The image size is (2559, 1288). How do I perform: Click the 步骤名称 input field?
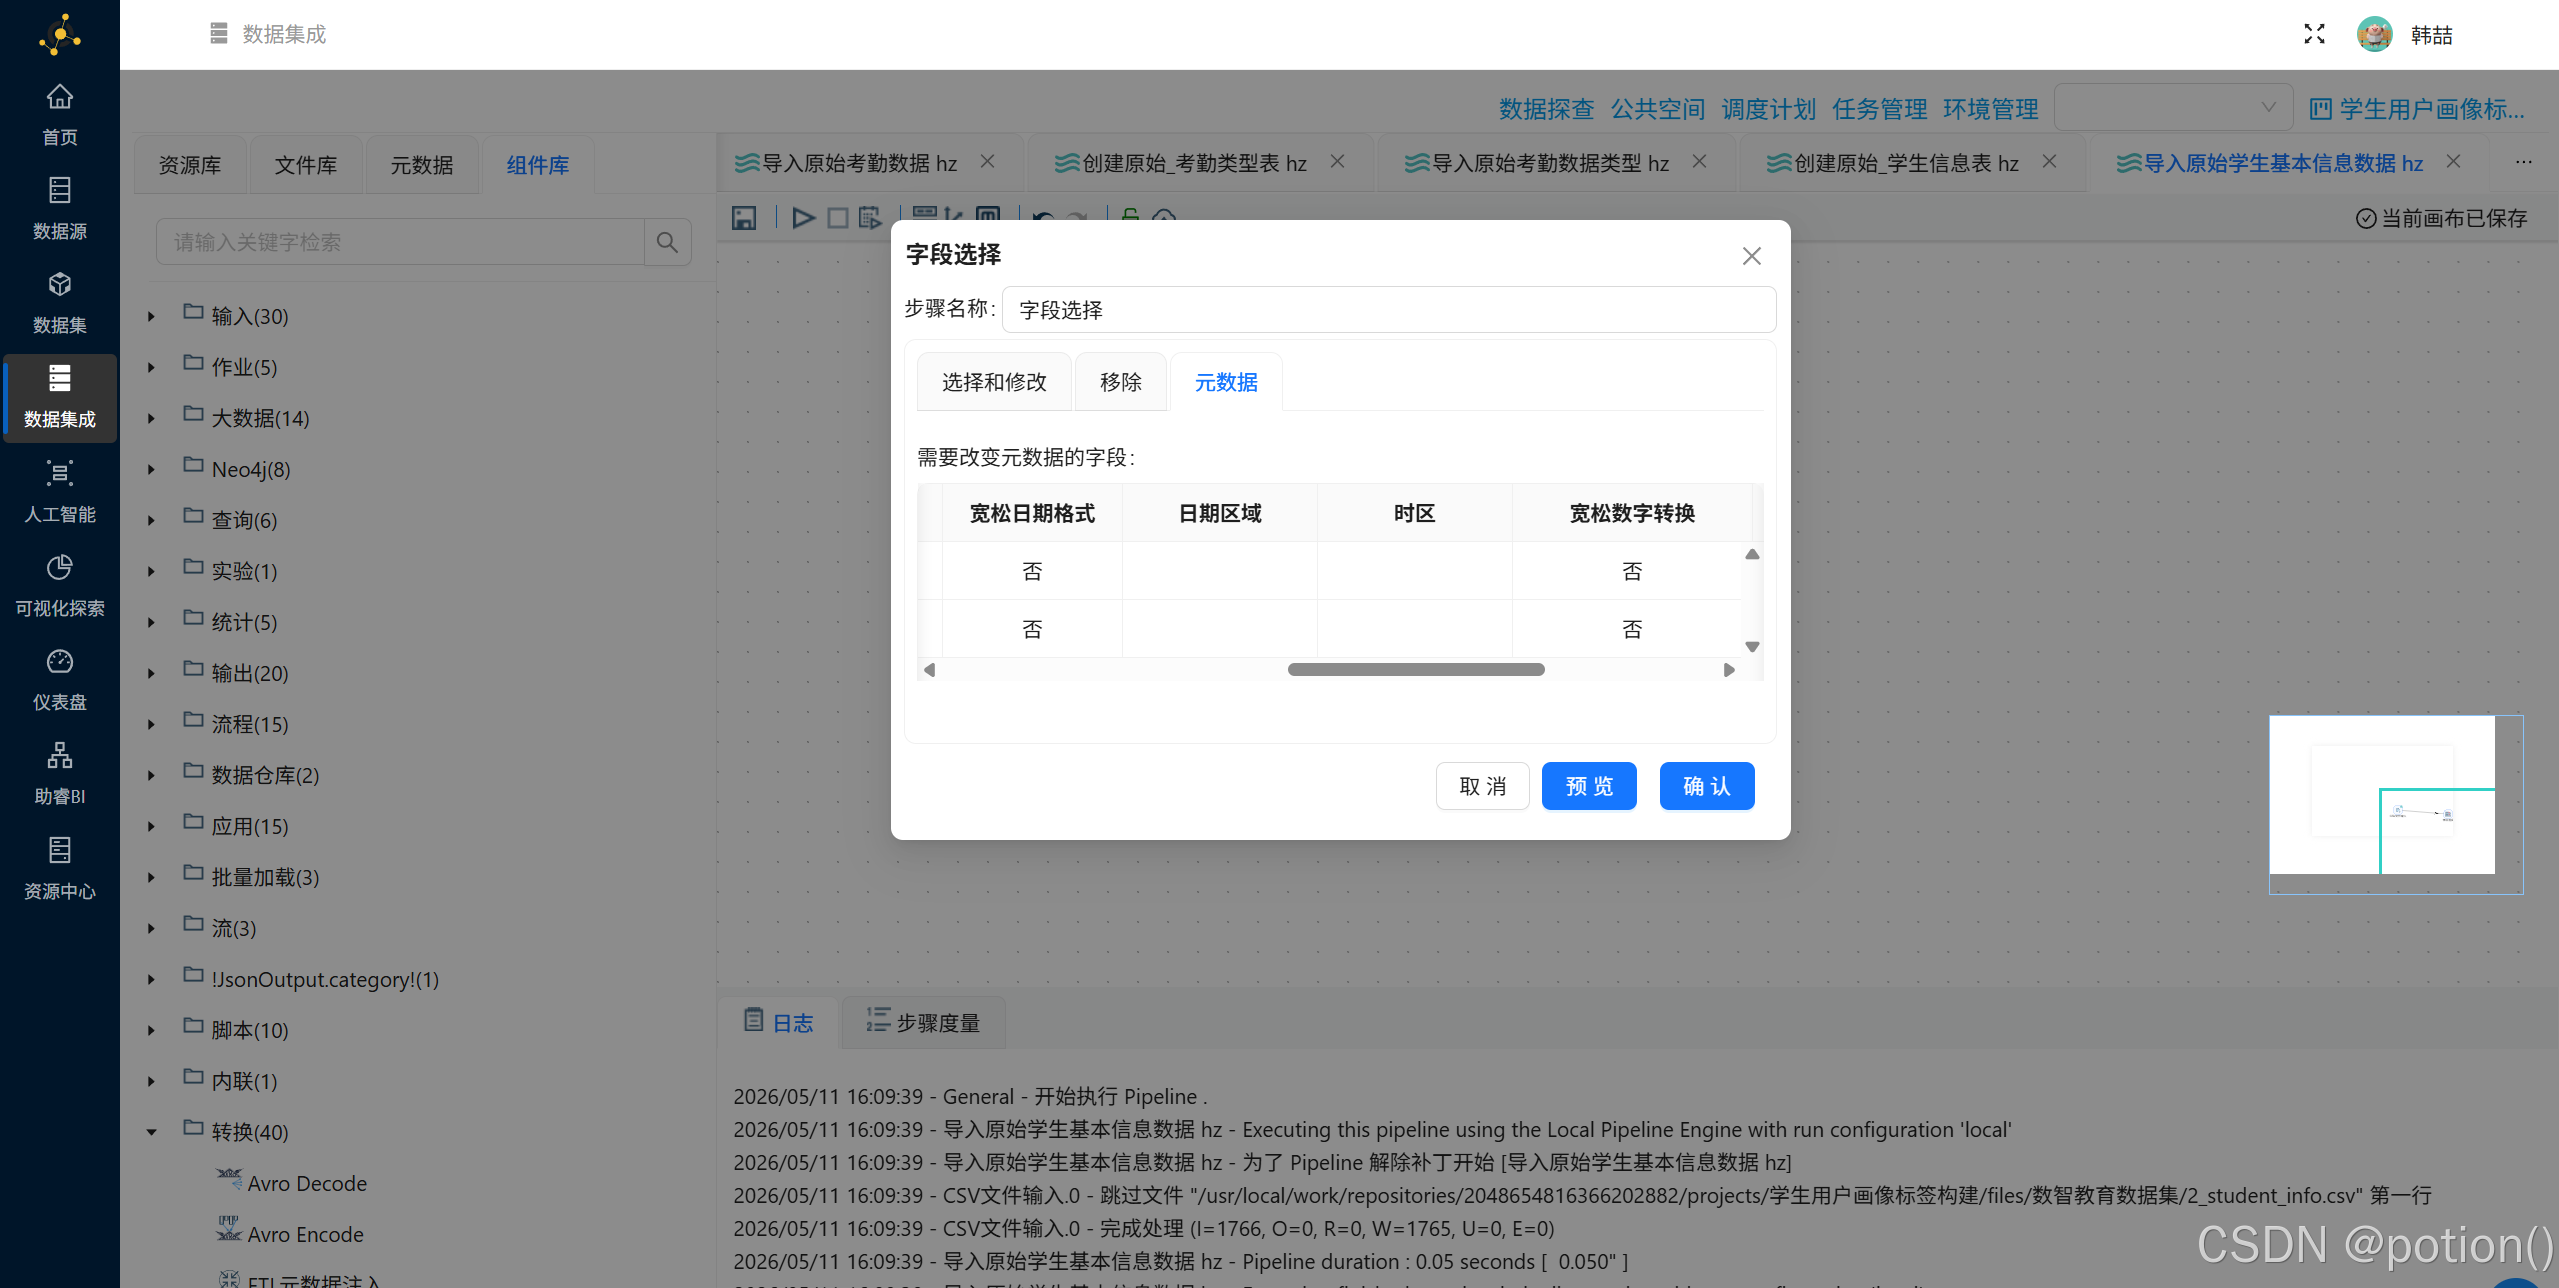tap(1389, 310)
